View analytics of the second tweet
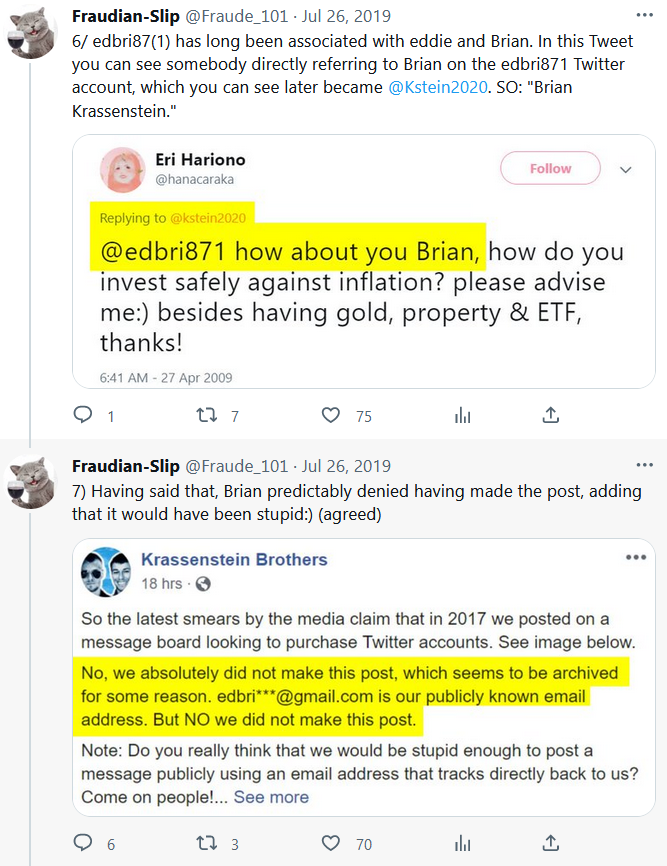Viewport: 667px width, 866px height. (x=463, y=844)
